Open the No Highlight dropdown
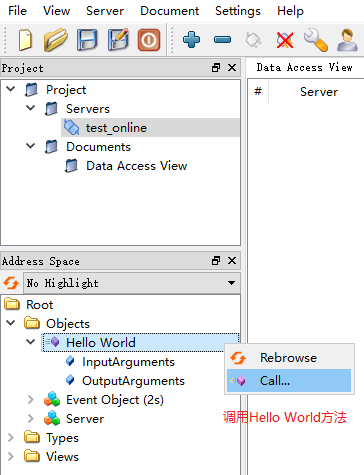 (132, 283)
